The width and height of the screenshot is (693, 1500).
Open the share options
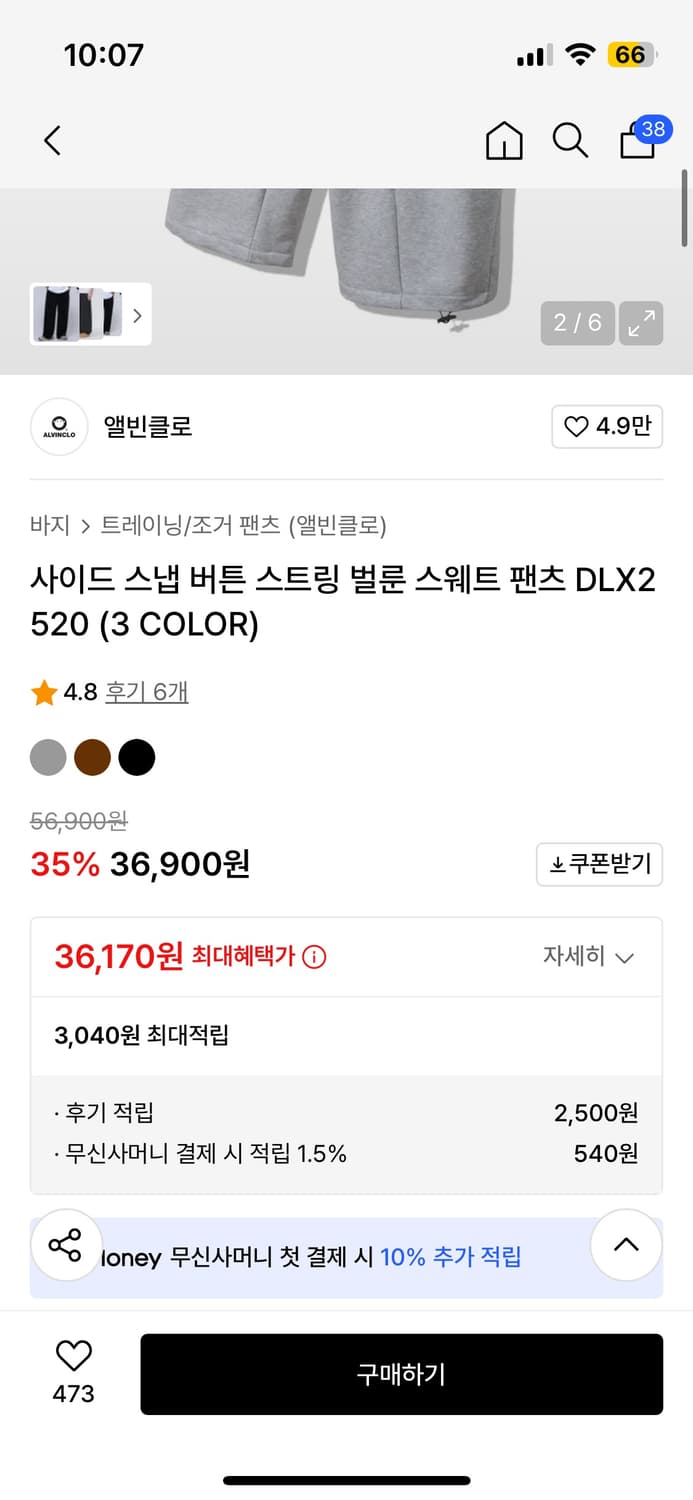click(66, 1245)
